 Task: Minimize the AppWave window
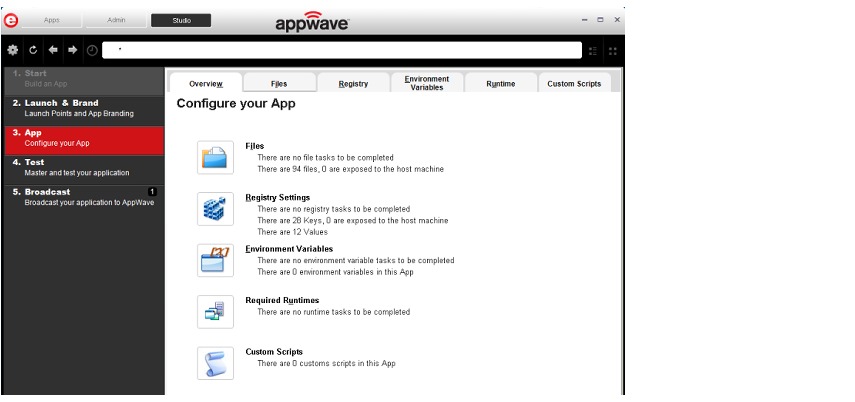point(585,20)
